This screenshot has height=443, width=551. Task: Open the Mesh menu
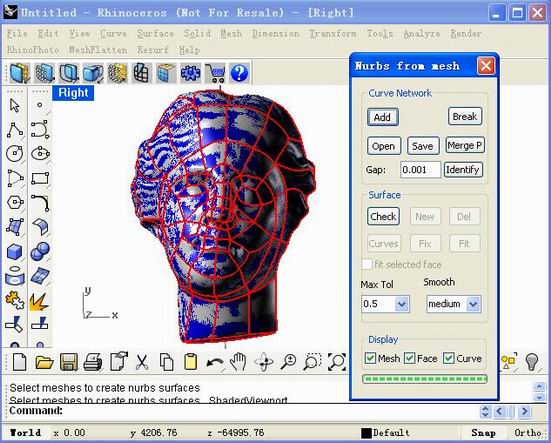[x=231, y=33]
